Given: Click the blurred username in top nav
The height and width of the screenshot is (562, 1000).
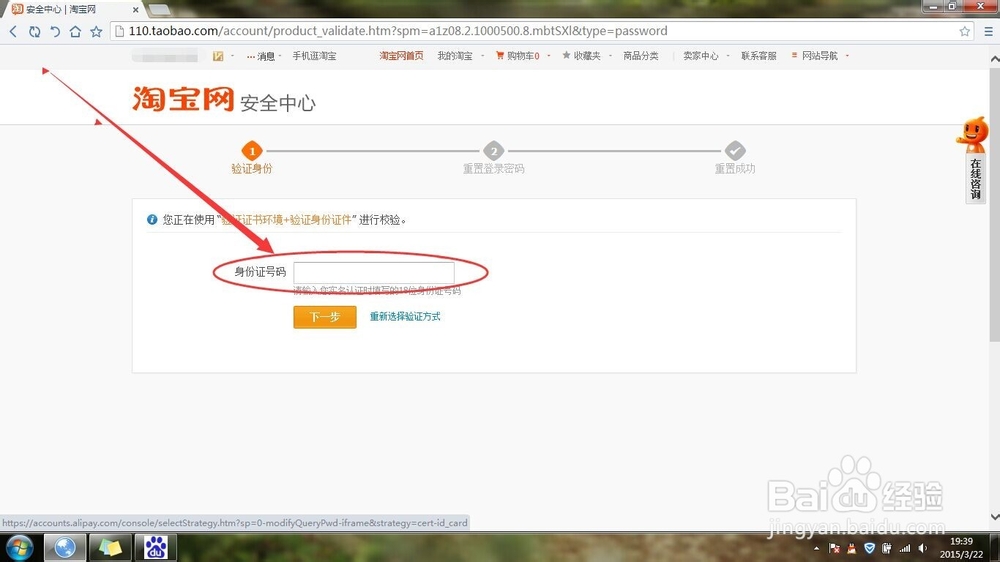Looking at the screenshot, I should point(165,56).
